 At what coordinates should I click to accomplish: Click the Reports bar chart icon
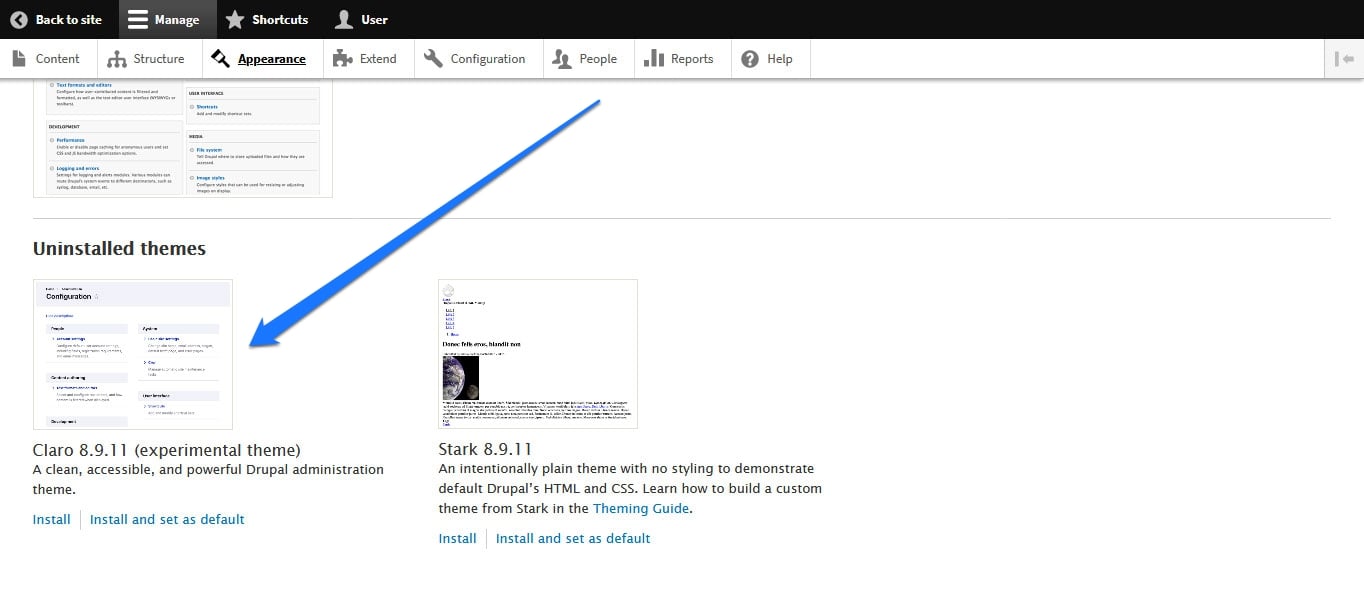click(654, 59)
